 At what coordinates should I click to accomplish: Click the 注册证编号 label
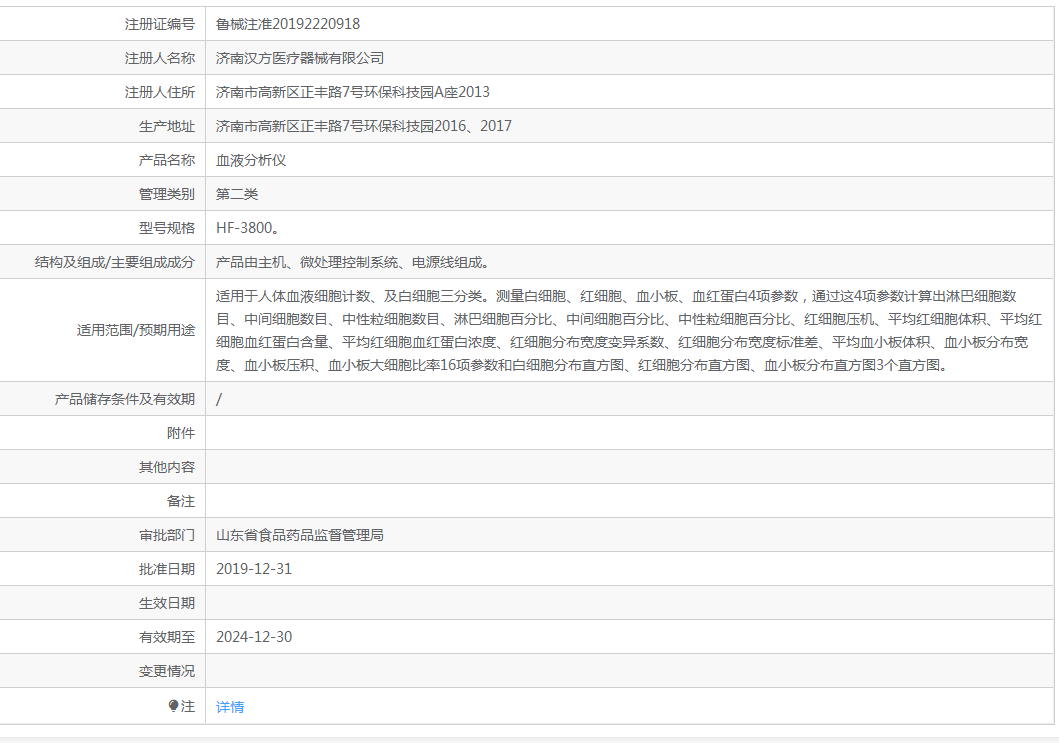tap(159, 24)
